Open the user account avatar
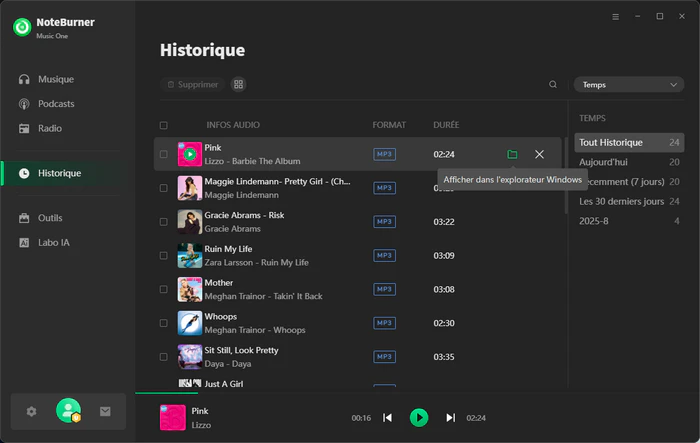 point(68,410)
